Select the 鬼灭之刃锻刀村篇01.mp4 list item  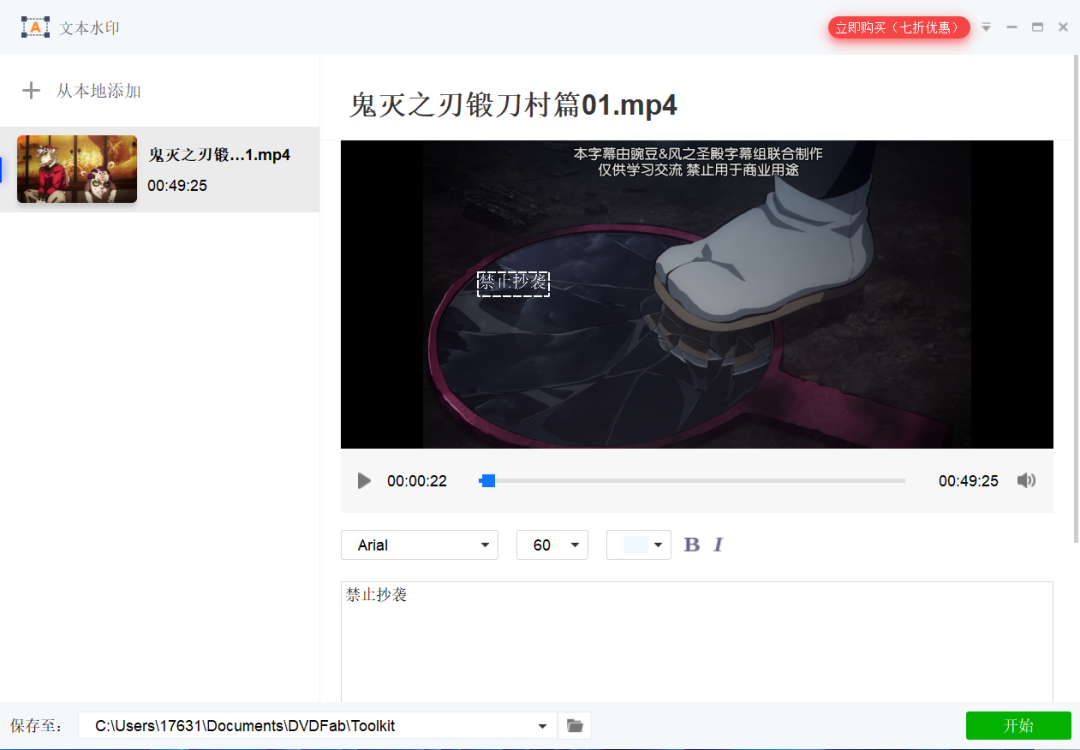tap(160, 170)
